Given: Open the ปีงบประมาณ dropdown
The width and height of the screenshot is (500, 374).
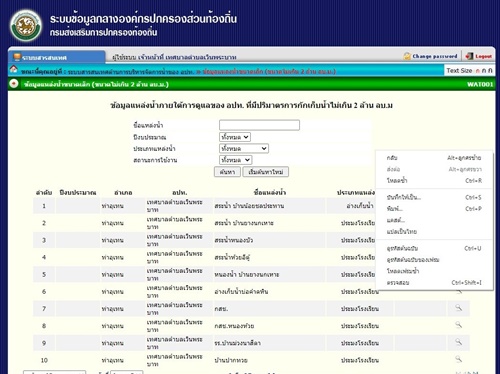Looking at the screenshot, I should (x=235, y=137).
